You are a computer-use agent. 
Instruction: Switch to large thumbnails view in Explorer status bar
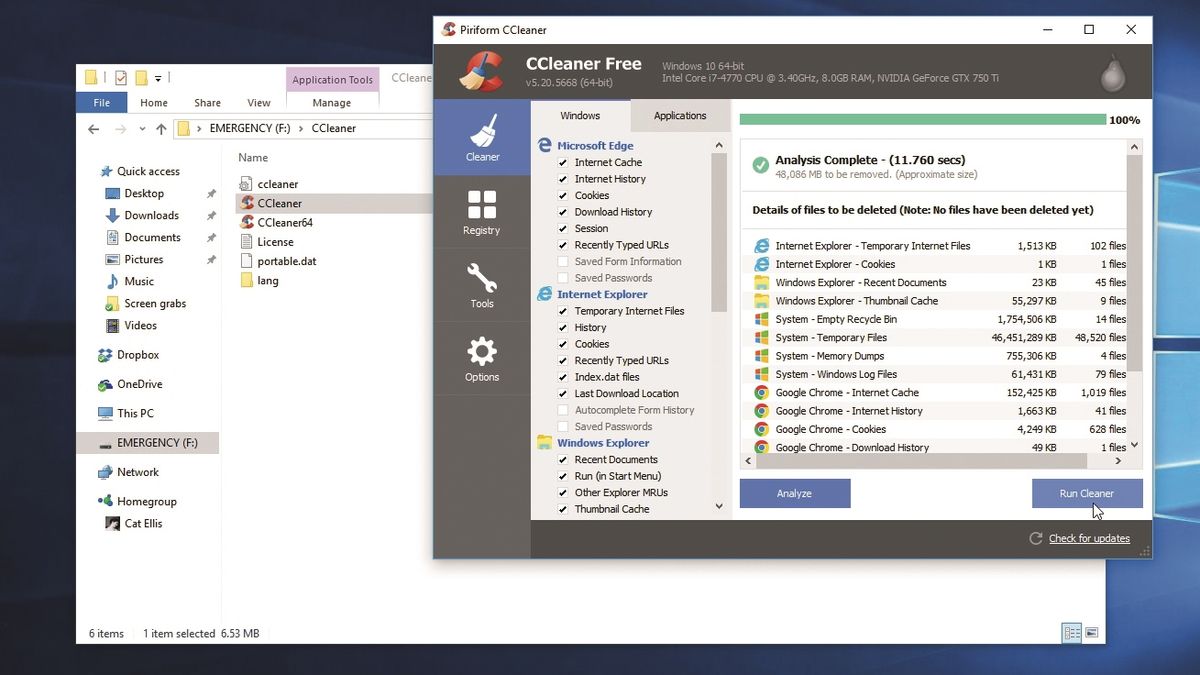pos(1092,632)
